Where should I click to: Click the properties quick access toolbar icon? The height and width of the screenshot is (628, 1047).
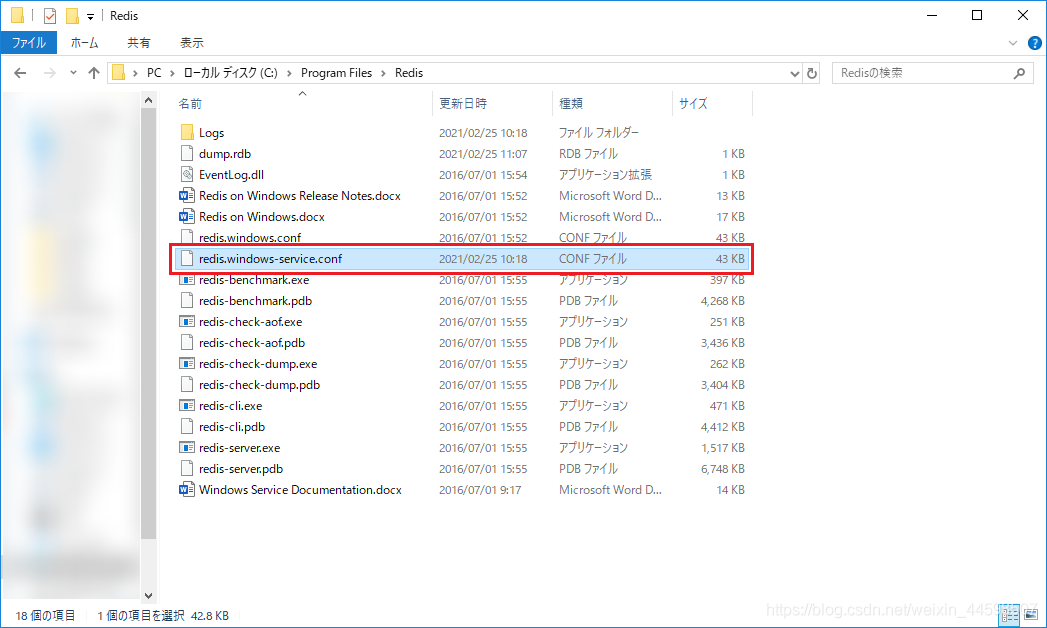(50, 15)
